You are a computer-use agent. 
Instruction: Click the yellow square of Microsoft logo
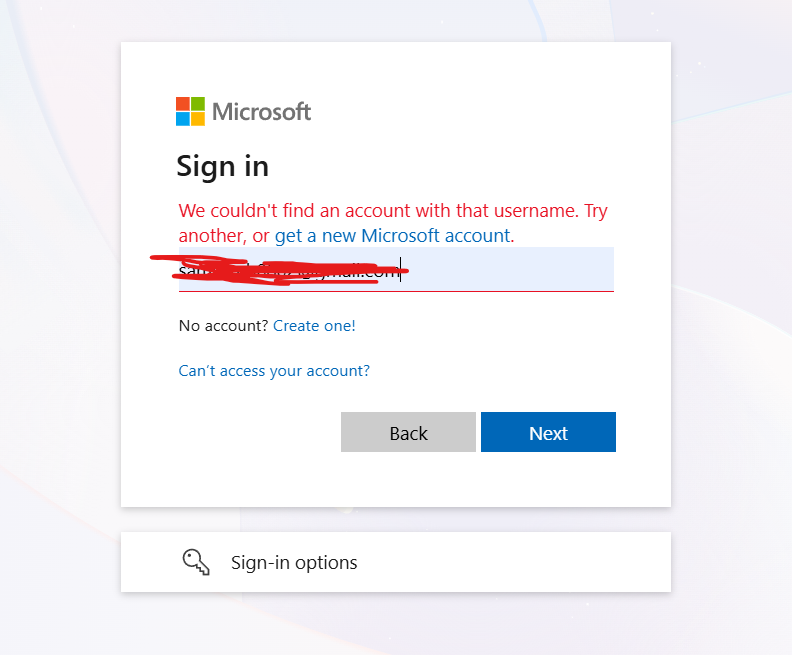[x=198, y=119]
